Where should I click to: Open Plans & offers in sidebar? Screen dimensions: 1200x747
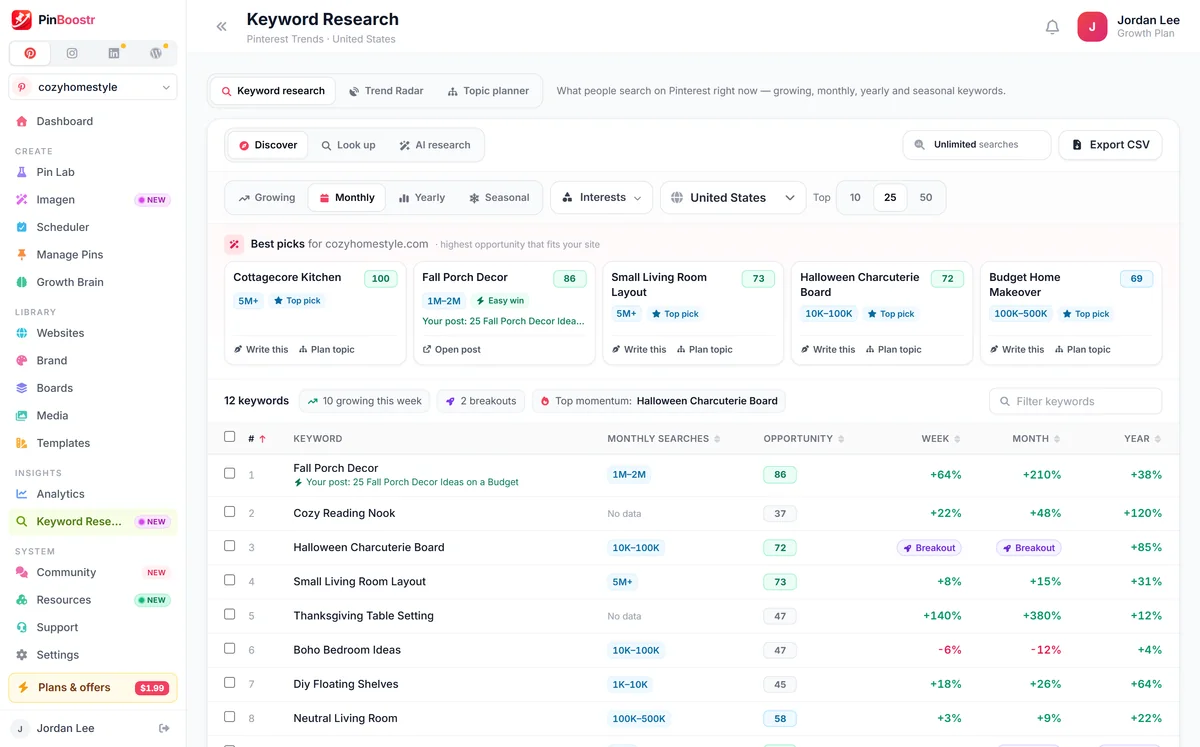[93, 687]
